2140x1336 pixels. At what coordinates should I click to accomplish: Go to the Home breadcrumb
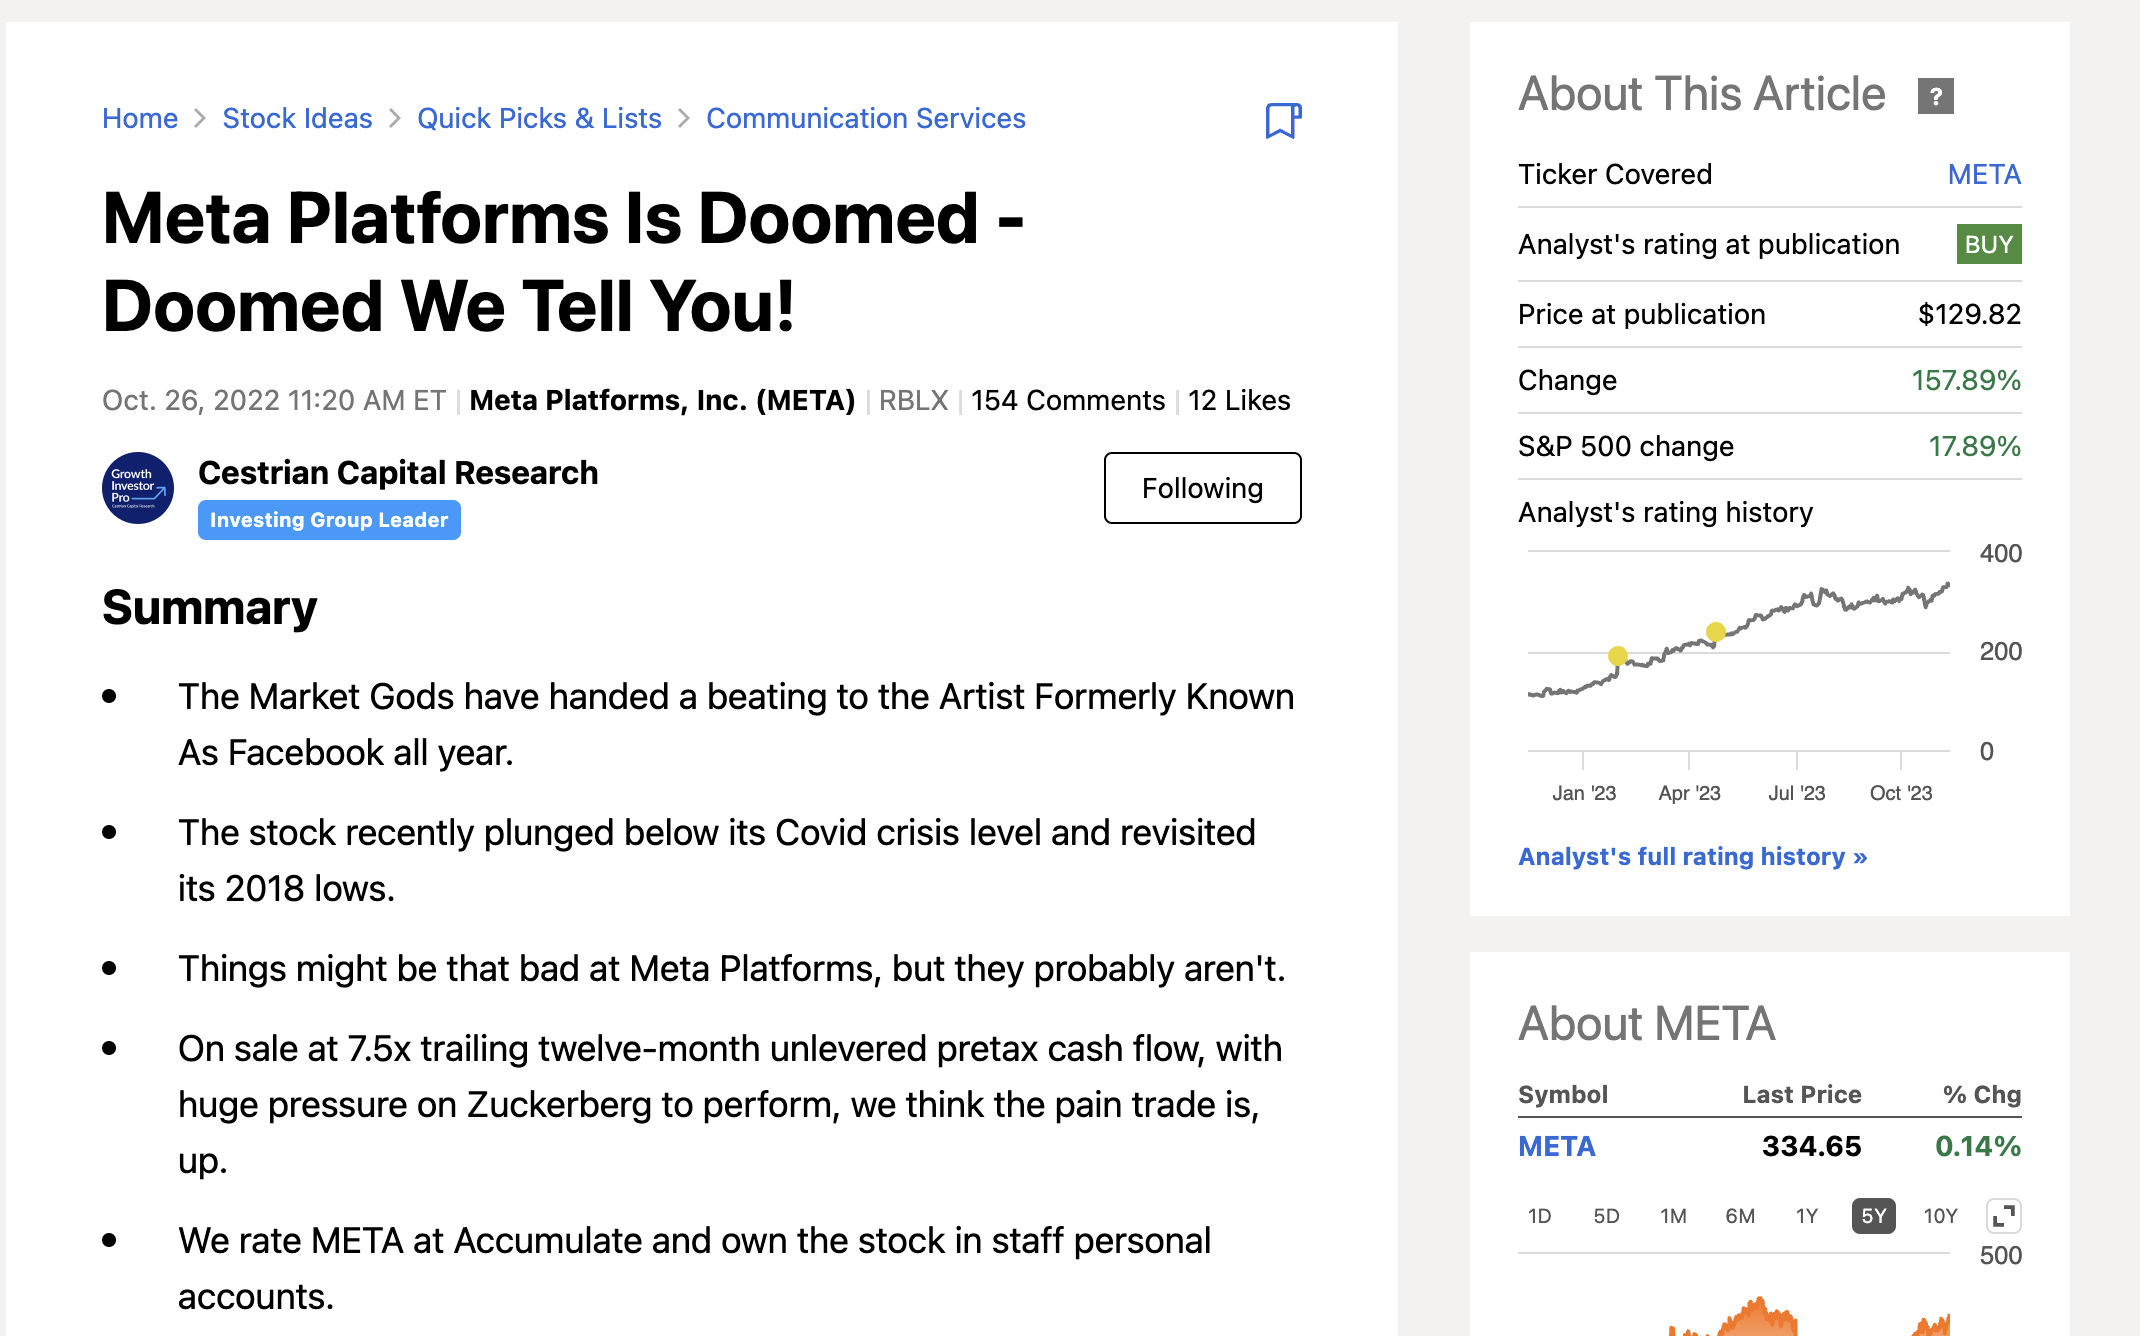140,118
